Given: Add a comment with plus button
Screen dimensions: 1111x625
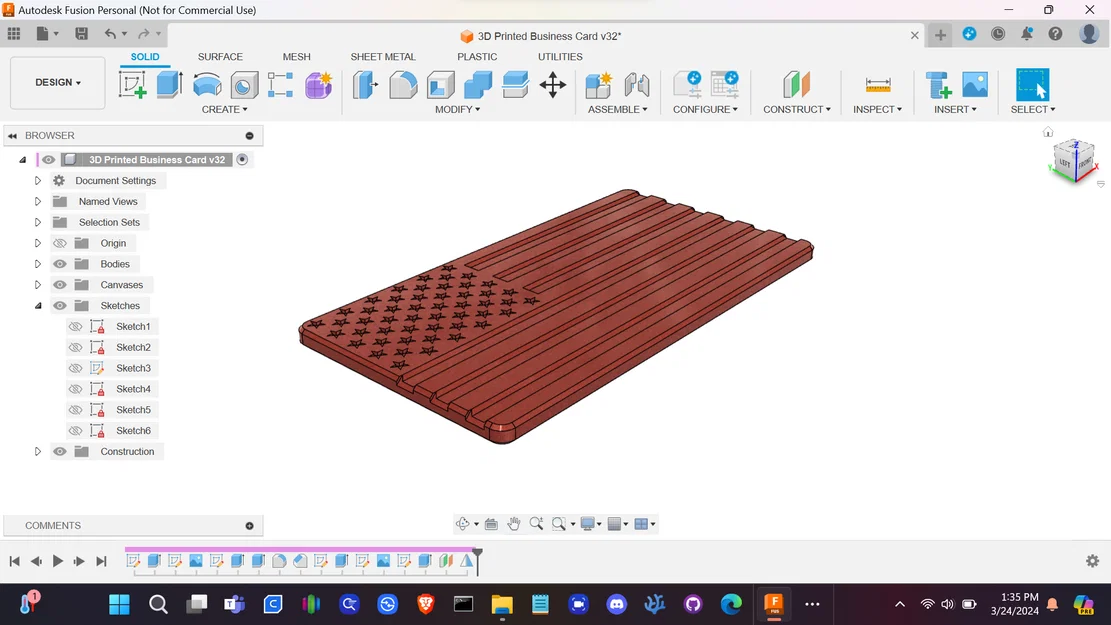Looking at the screenshot, I should point(249,526).
